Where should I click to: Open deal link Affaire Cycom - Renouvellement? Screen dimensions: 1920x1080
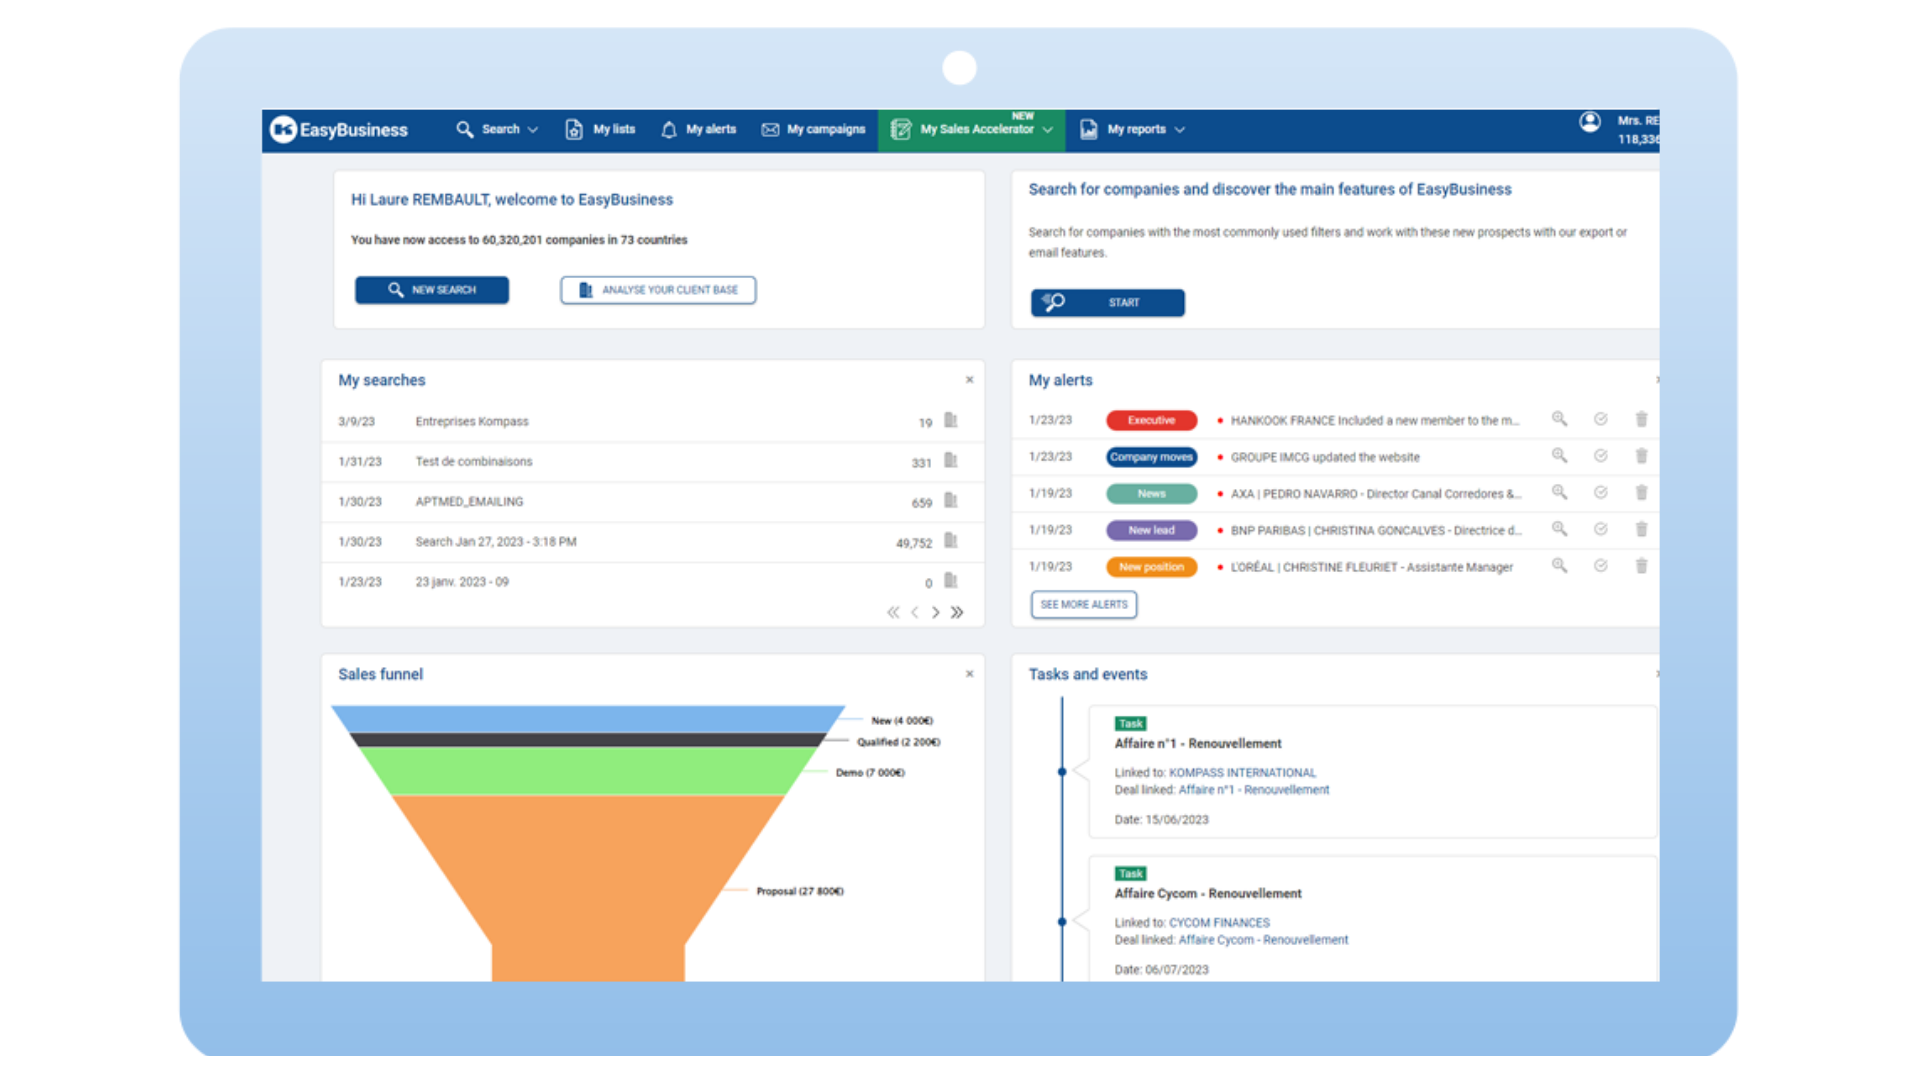pos(1263,940)
